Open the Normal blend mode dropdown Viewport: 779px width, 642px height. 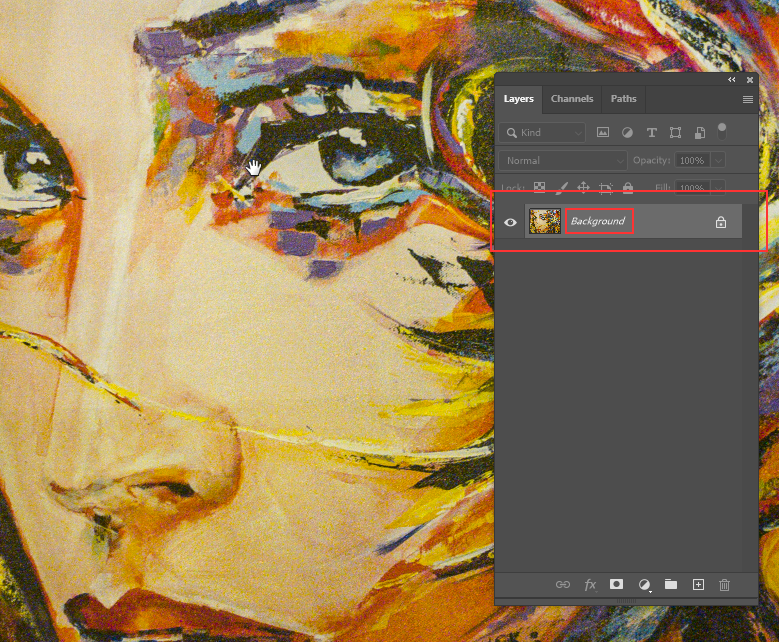coord(562,160)
